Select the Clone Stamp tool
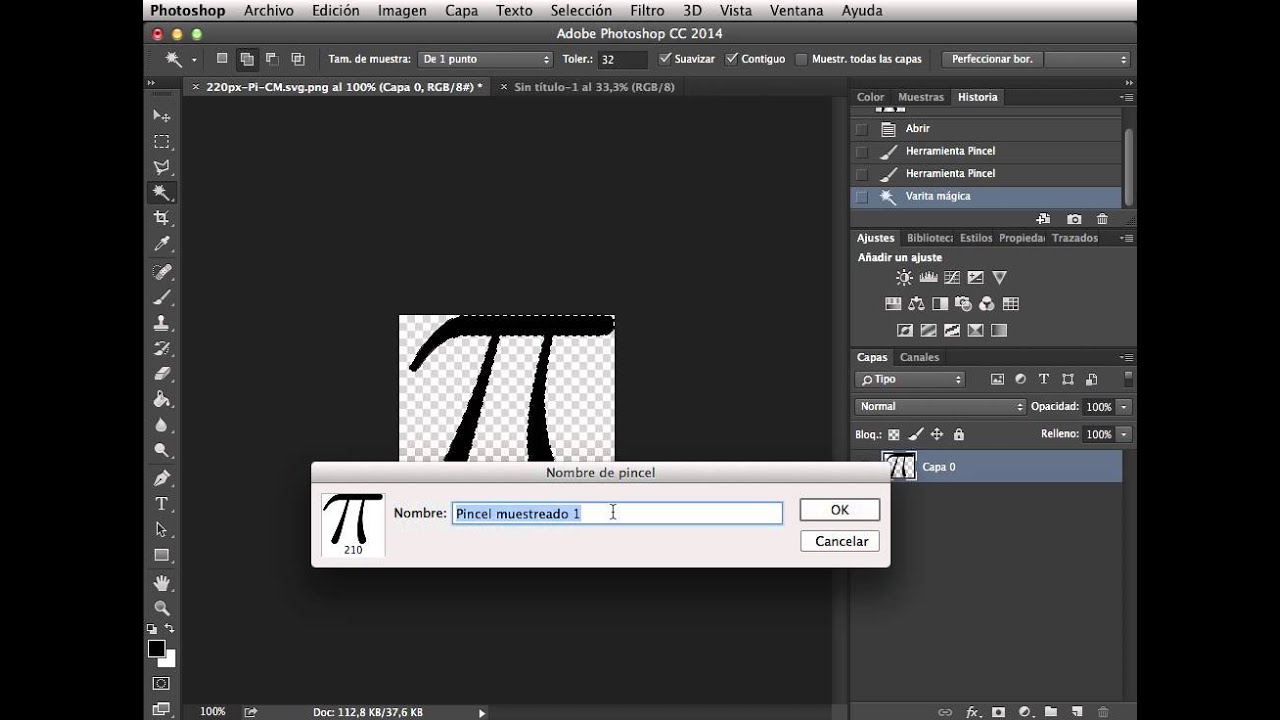The image size is (1280, 720). pyautogui.click(x=161, y=323)
